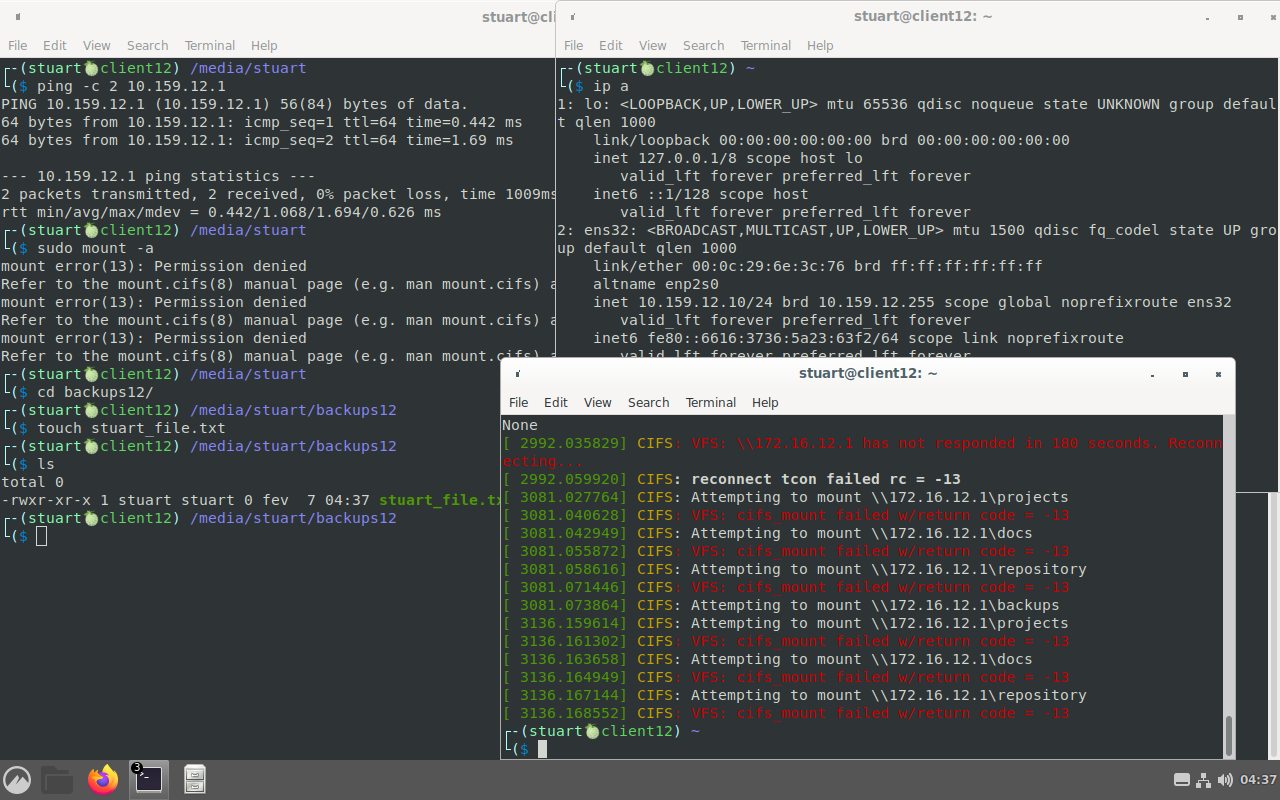The height and width of the screenshot is (800, 1280).
Task: Click the clock showing 04:37
Action: (1257, 780)
